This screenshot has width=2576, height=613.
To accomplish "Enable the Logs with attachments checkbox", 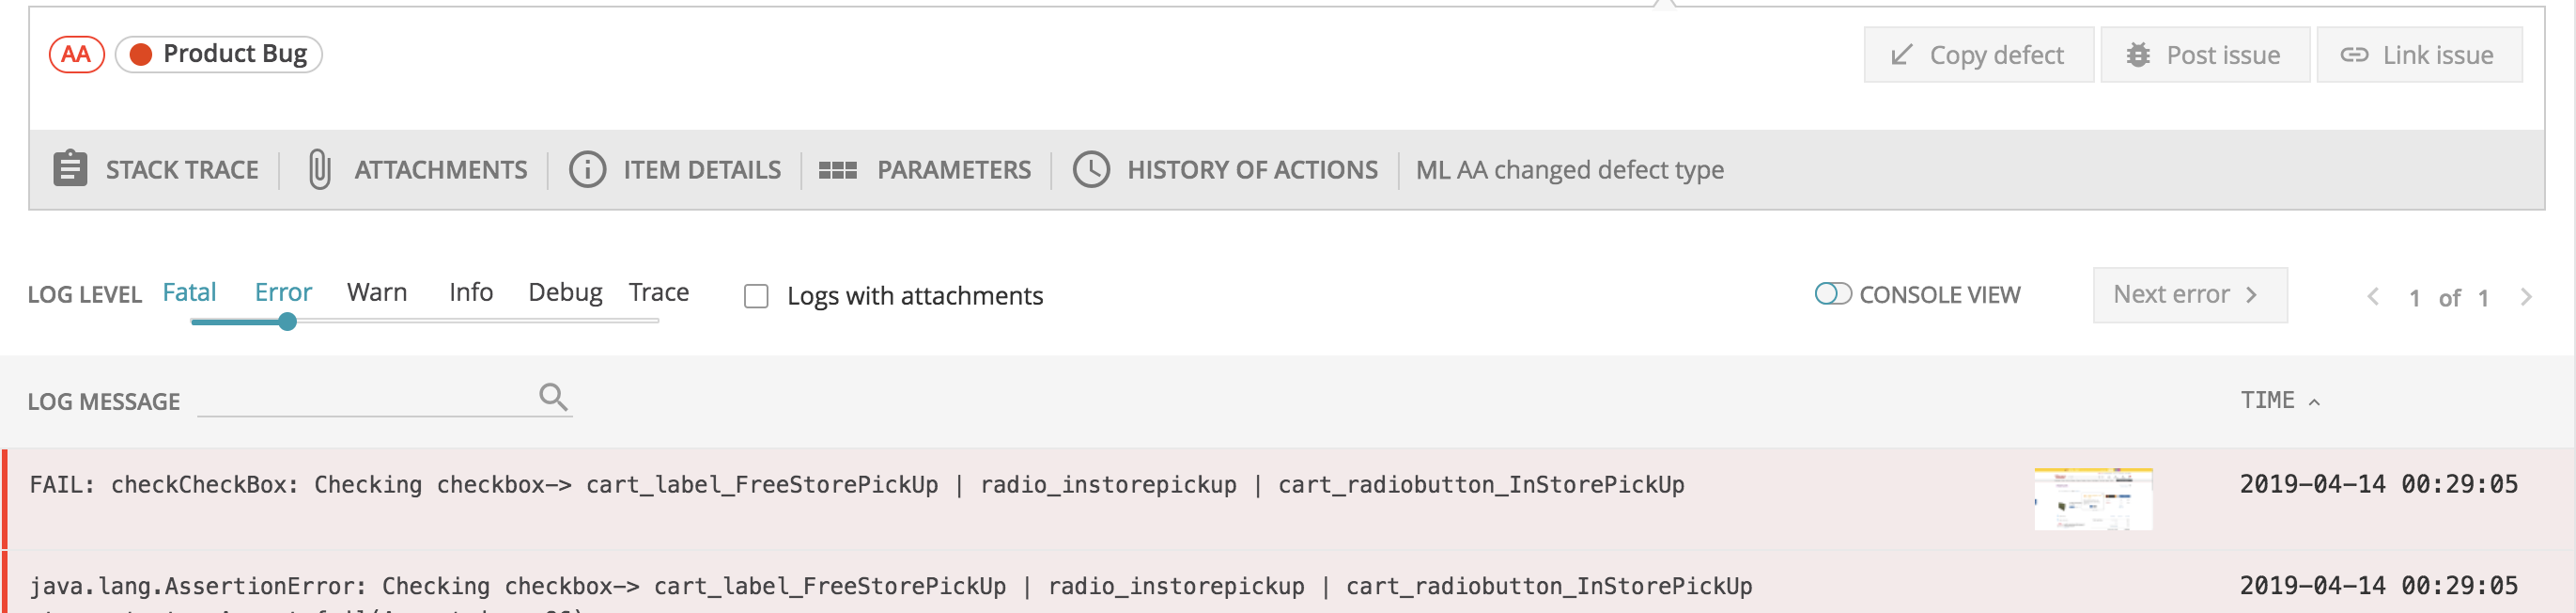I will (756, 296).
